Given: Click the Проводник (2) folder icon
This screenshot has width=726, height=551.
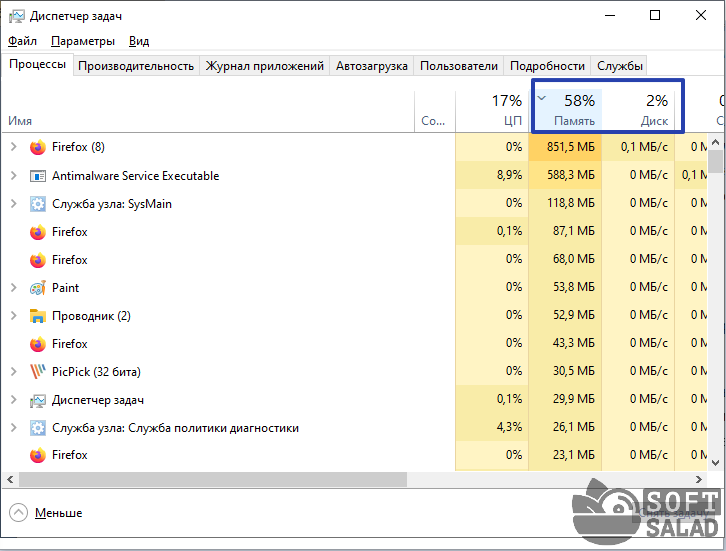Looking at the screenshot, I should (38, 316).
